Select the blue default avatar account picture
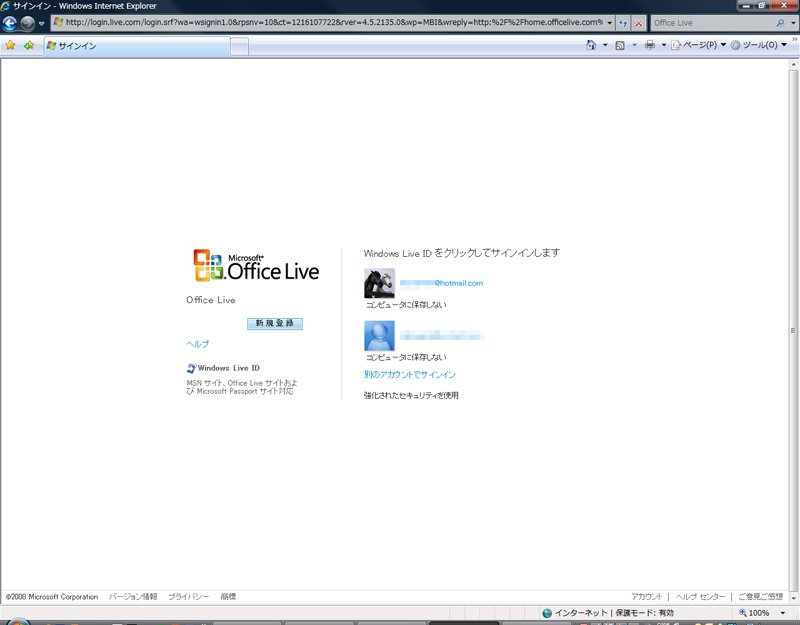This screenshot has height=625, width=800. coord(379,336)
